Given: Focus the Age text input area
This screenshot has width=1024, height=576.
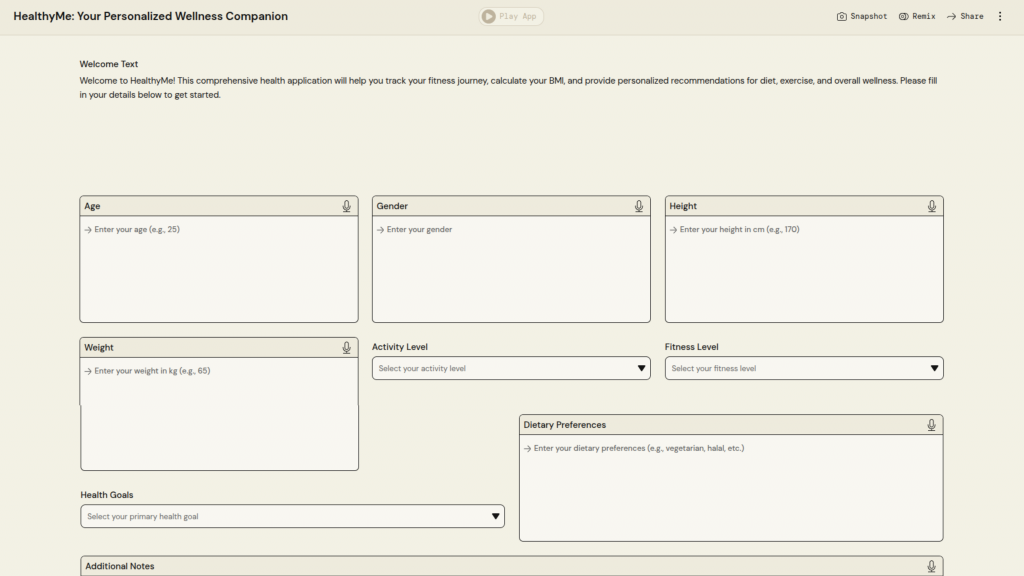Looking at the screenshot, I should [x=219, y=270].
